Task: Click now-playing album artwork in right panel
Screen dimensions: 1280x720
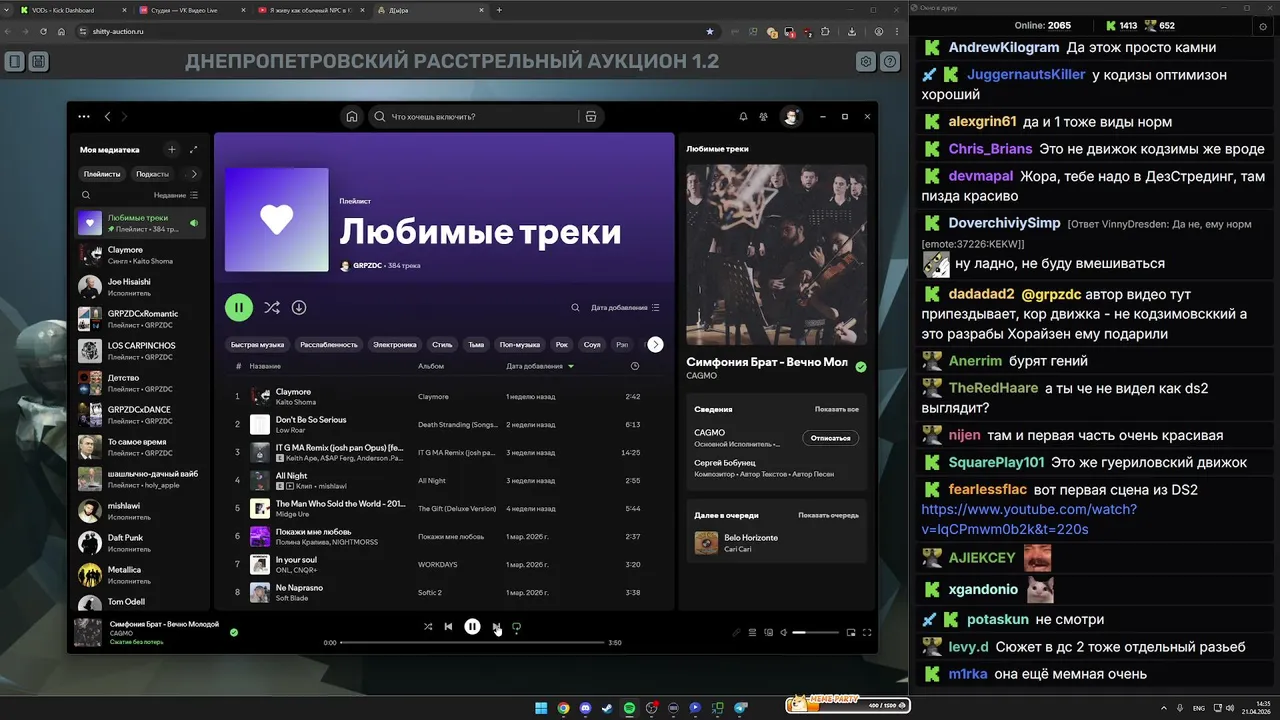Action: click(x=776, y=255)
